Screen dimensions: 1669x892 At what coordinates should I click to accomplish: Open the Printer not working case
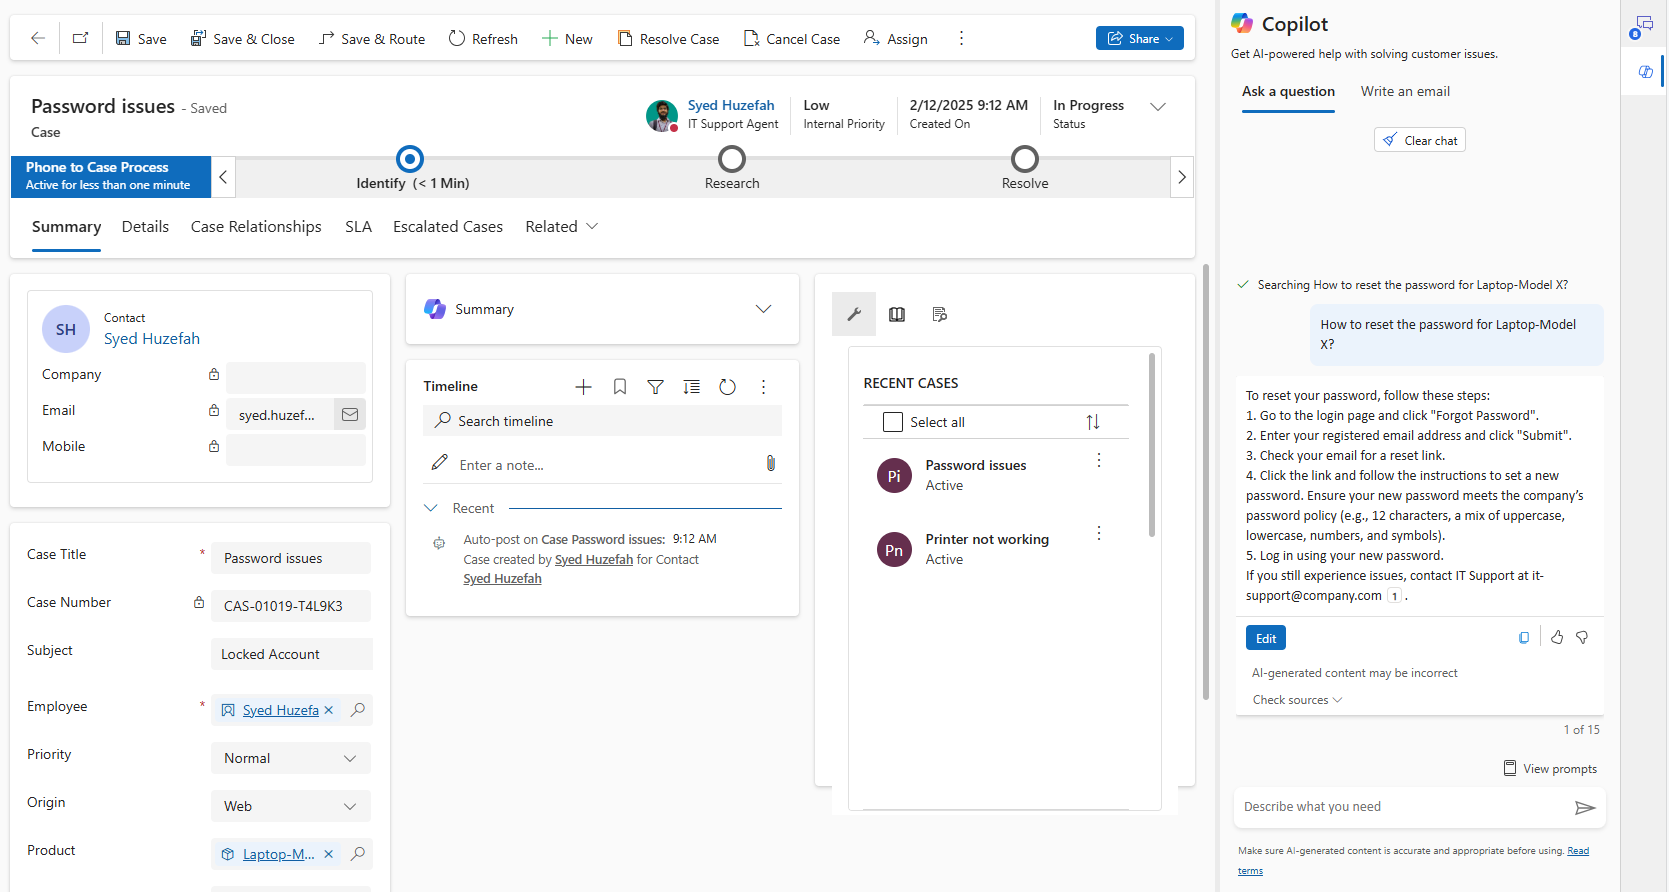tap(987, 539)
